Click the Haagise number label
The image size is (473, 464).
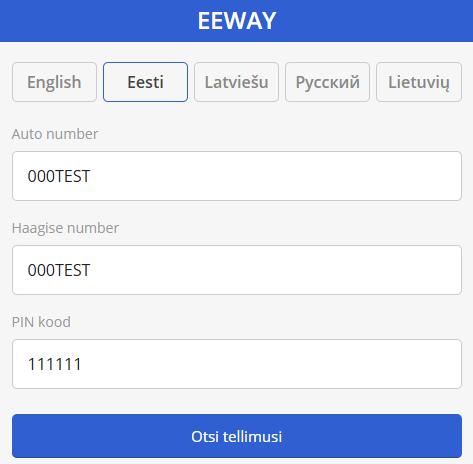point(65,228)
